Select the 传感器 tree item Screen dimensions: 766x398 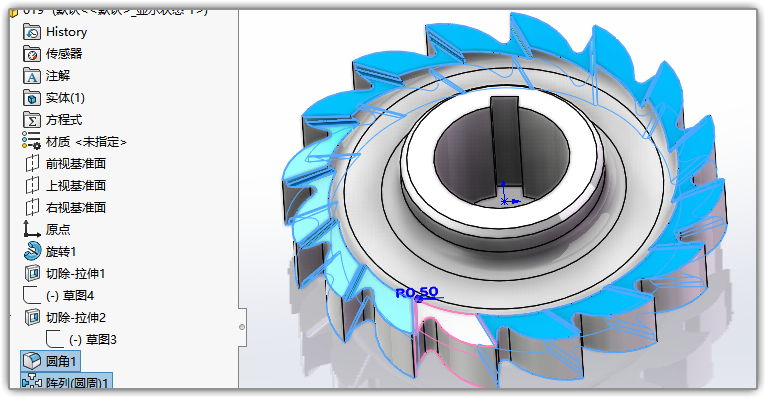tap(64, 54)
